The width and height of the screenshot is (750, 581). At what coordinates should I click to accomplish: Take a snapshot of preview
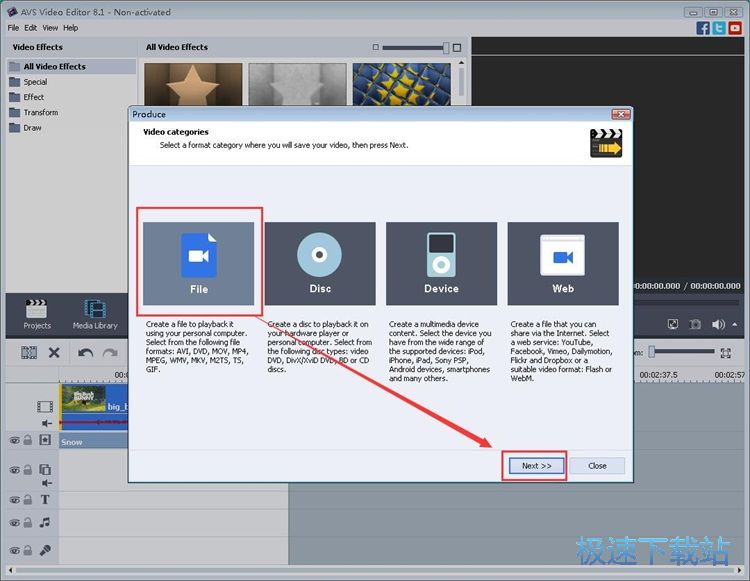point(695,324)
